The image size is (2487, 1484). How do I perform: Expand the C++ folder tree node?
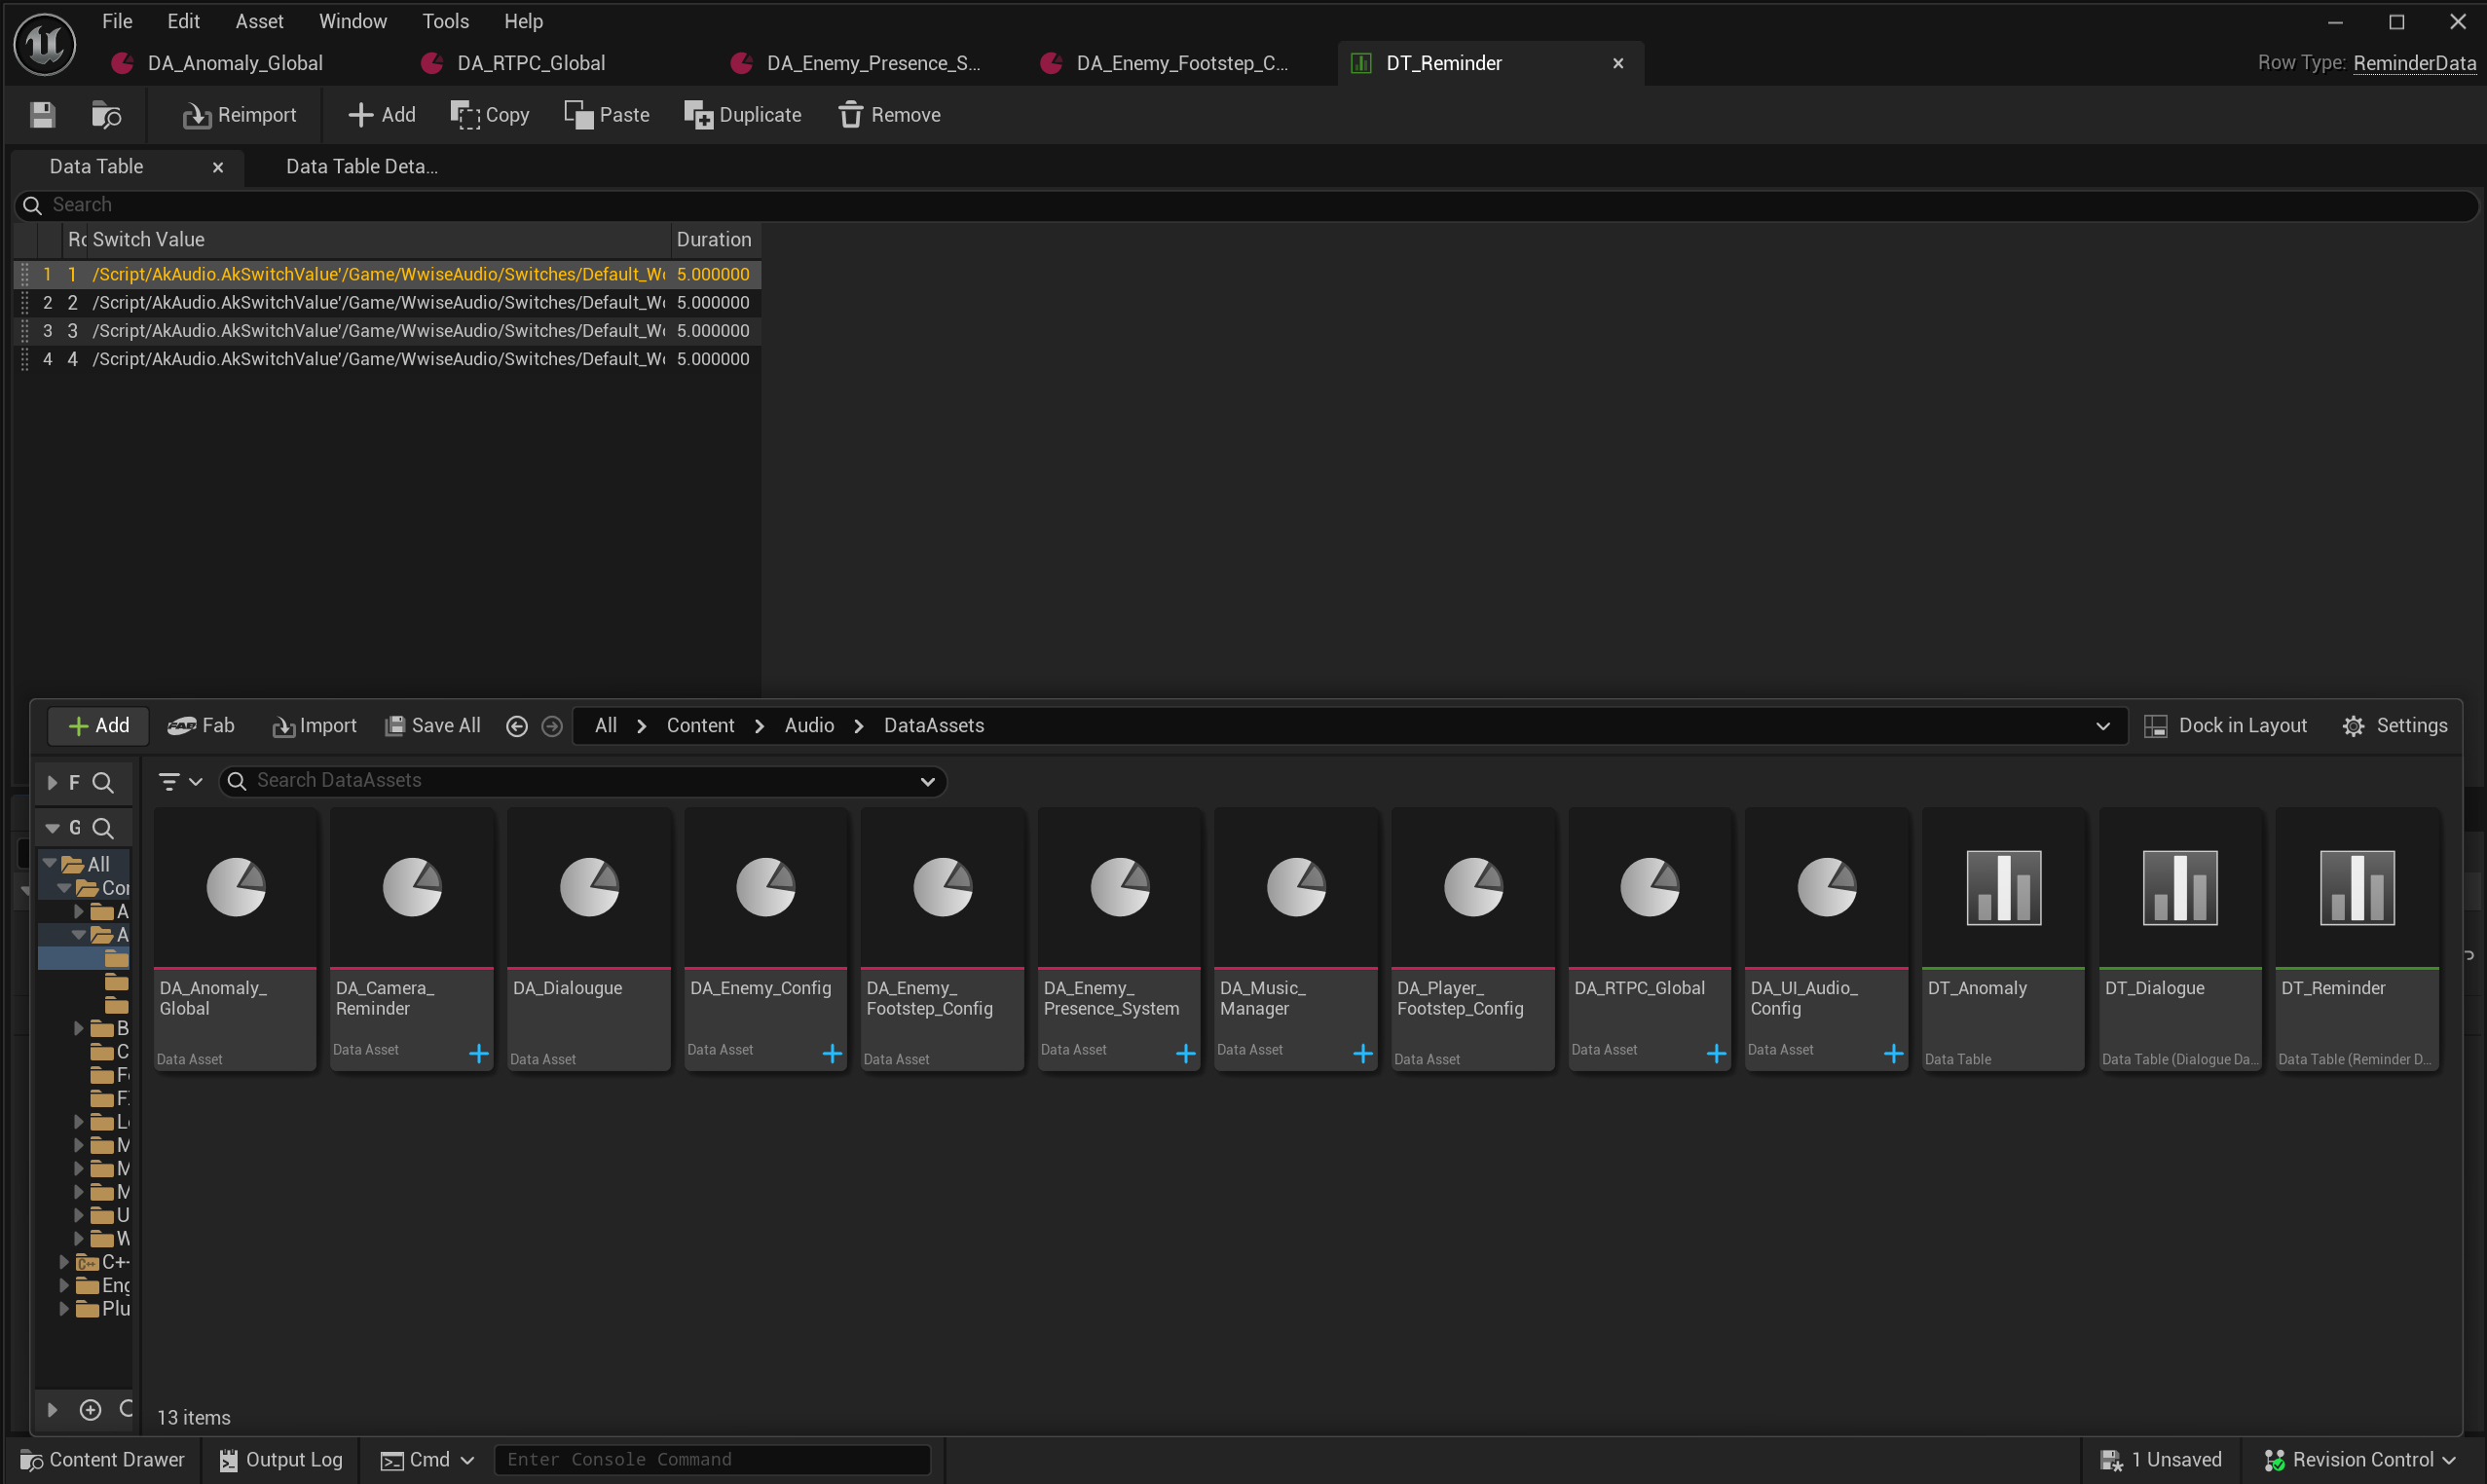coord(64,1262)
